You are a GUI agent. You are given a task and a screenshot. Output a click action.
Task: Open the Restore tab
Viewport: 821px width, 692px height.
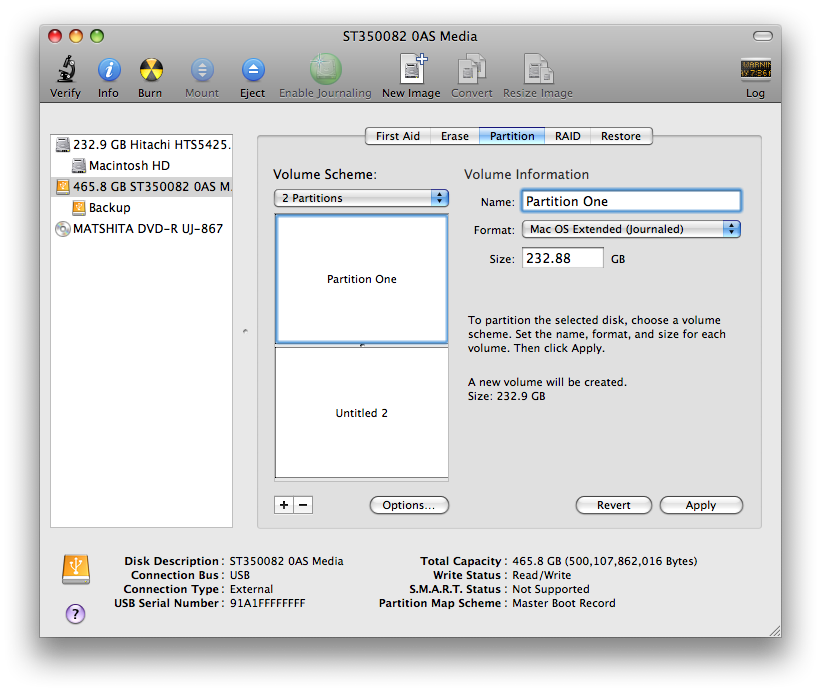pos(621,136)
